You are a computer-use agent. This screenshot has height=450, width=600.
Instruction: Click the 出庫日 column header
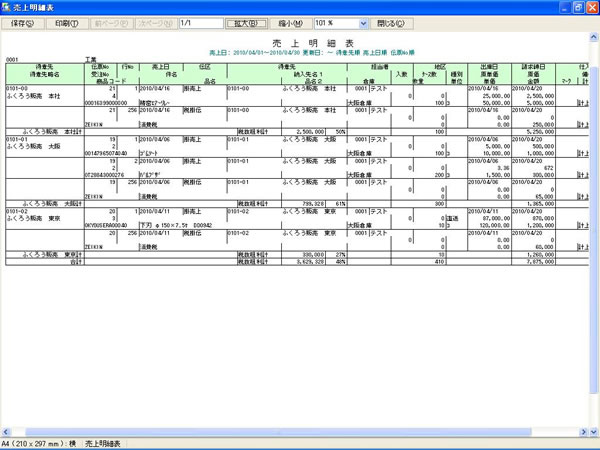(x=489, y=67)
